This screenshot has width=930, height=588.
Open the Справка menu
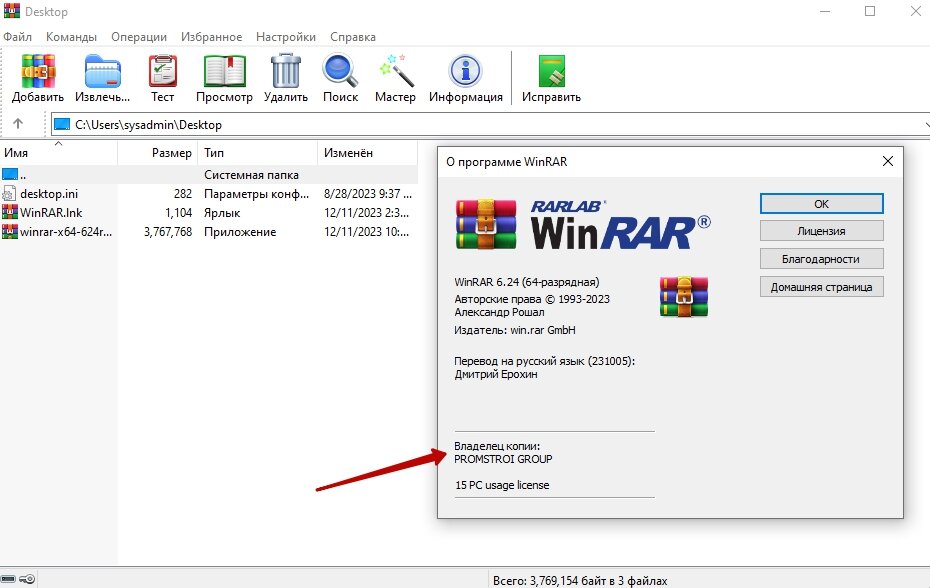[x=353, y=37]
